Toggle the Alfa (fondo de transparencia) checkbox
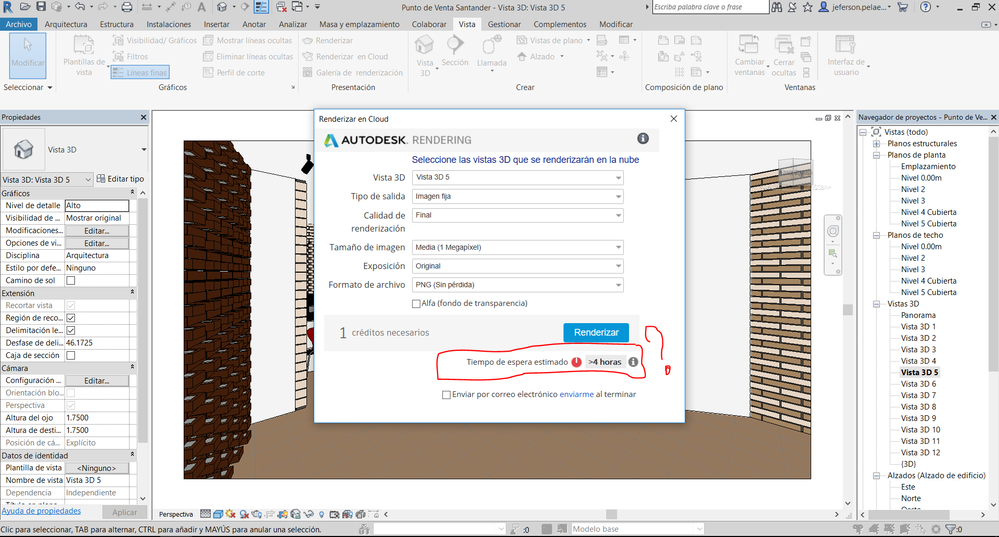Screen dimensions: 999x537 point(417,304)
